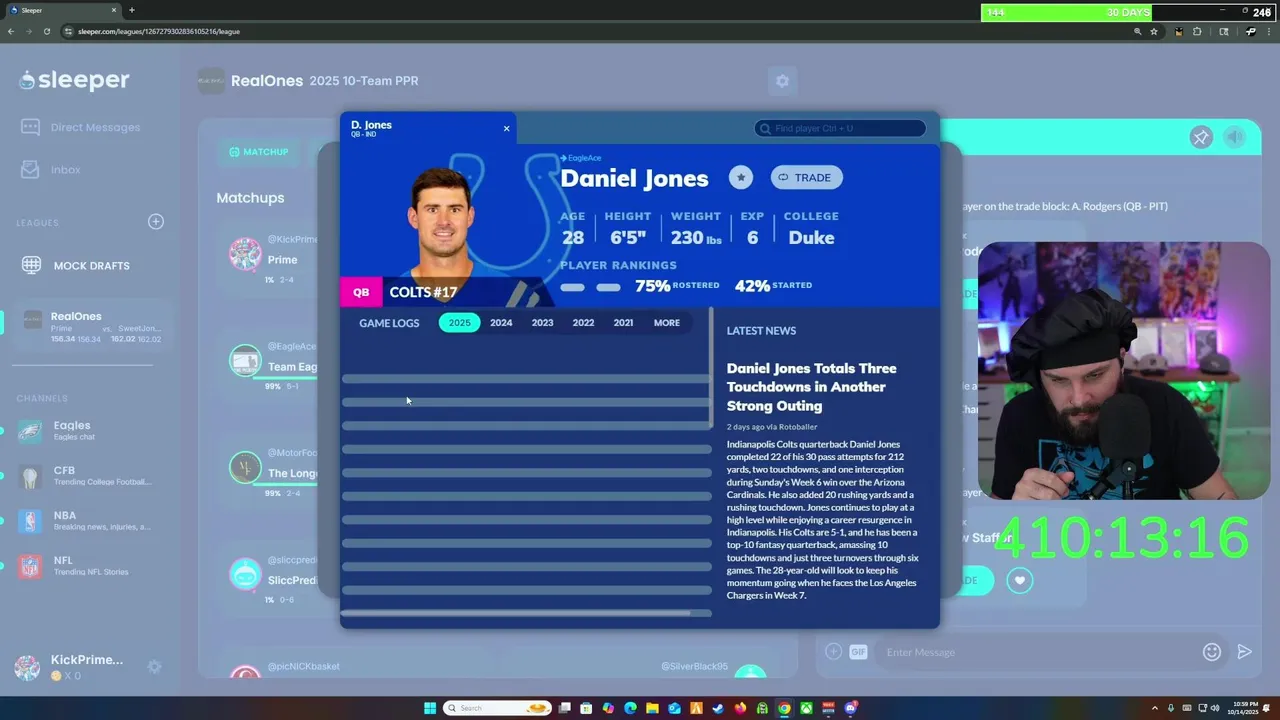Image resolution: width=1280 pixels, height=720 pixels.
Task: Click the browser address bar URL
Action: click(x=158, y=31)
